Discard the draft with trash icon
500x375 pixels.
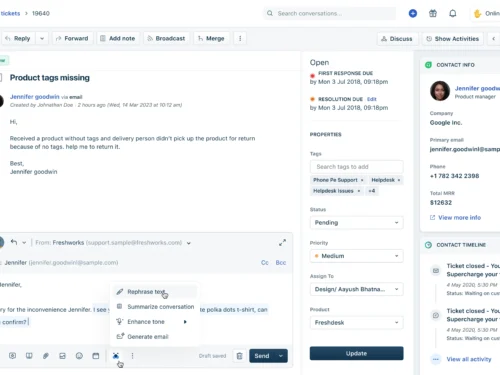(x=239, y=356)
